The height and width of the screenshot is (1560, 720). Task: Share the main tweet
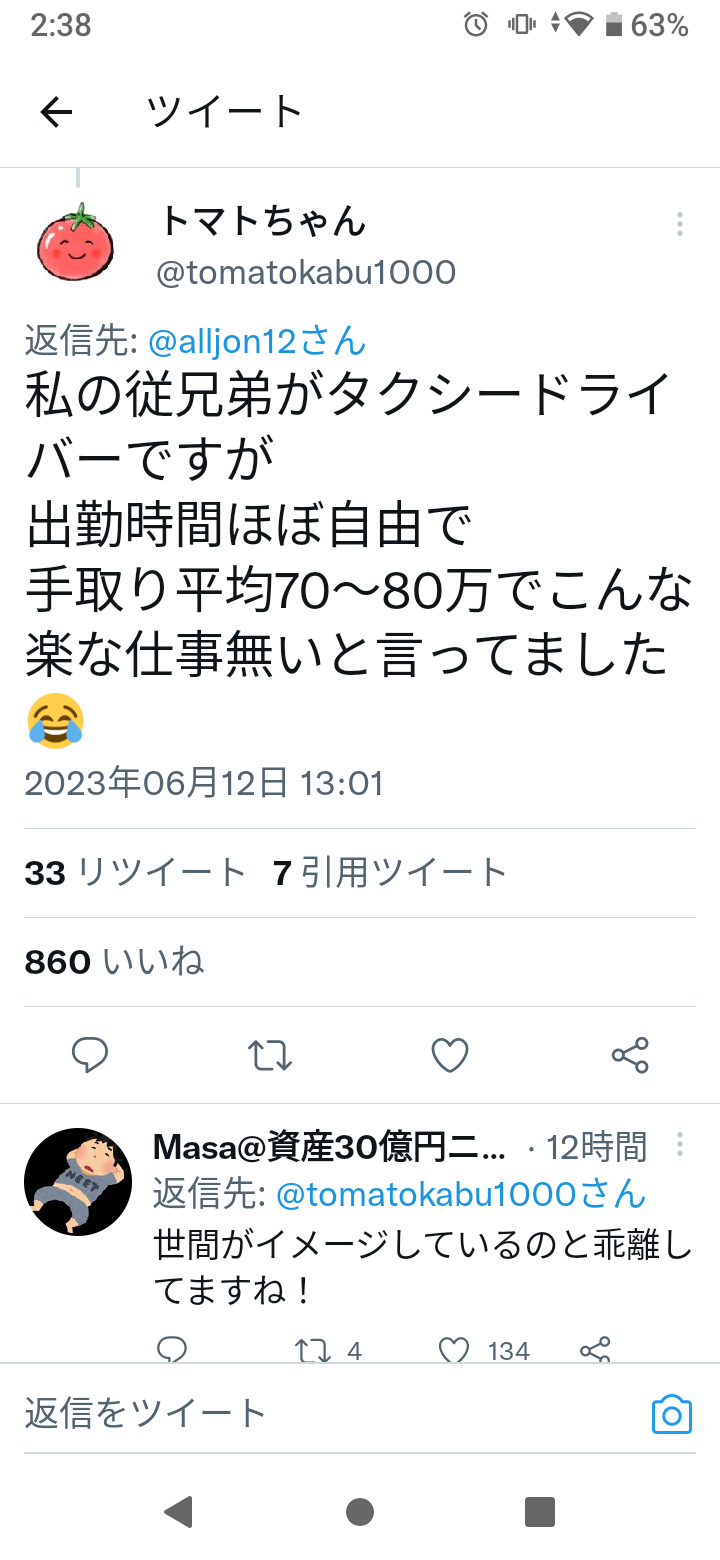click(x=630, y=1055)
